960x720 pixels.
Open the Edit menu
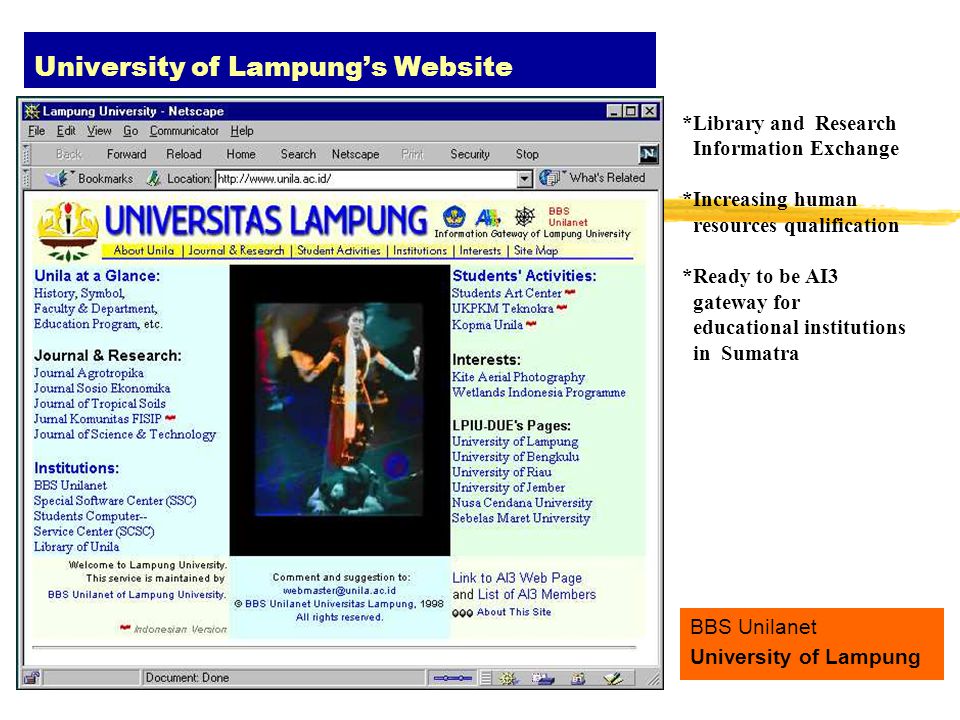66,130
